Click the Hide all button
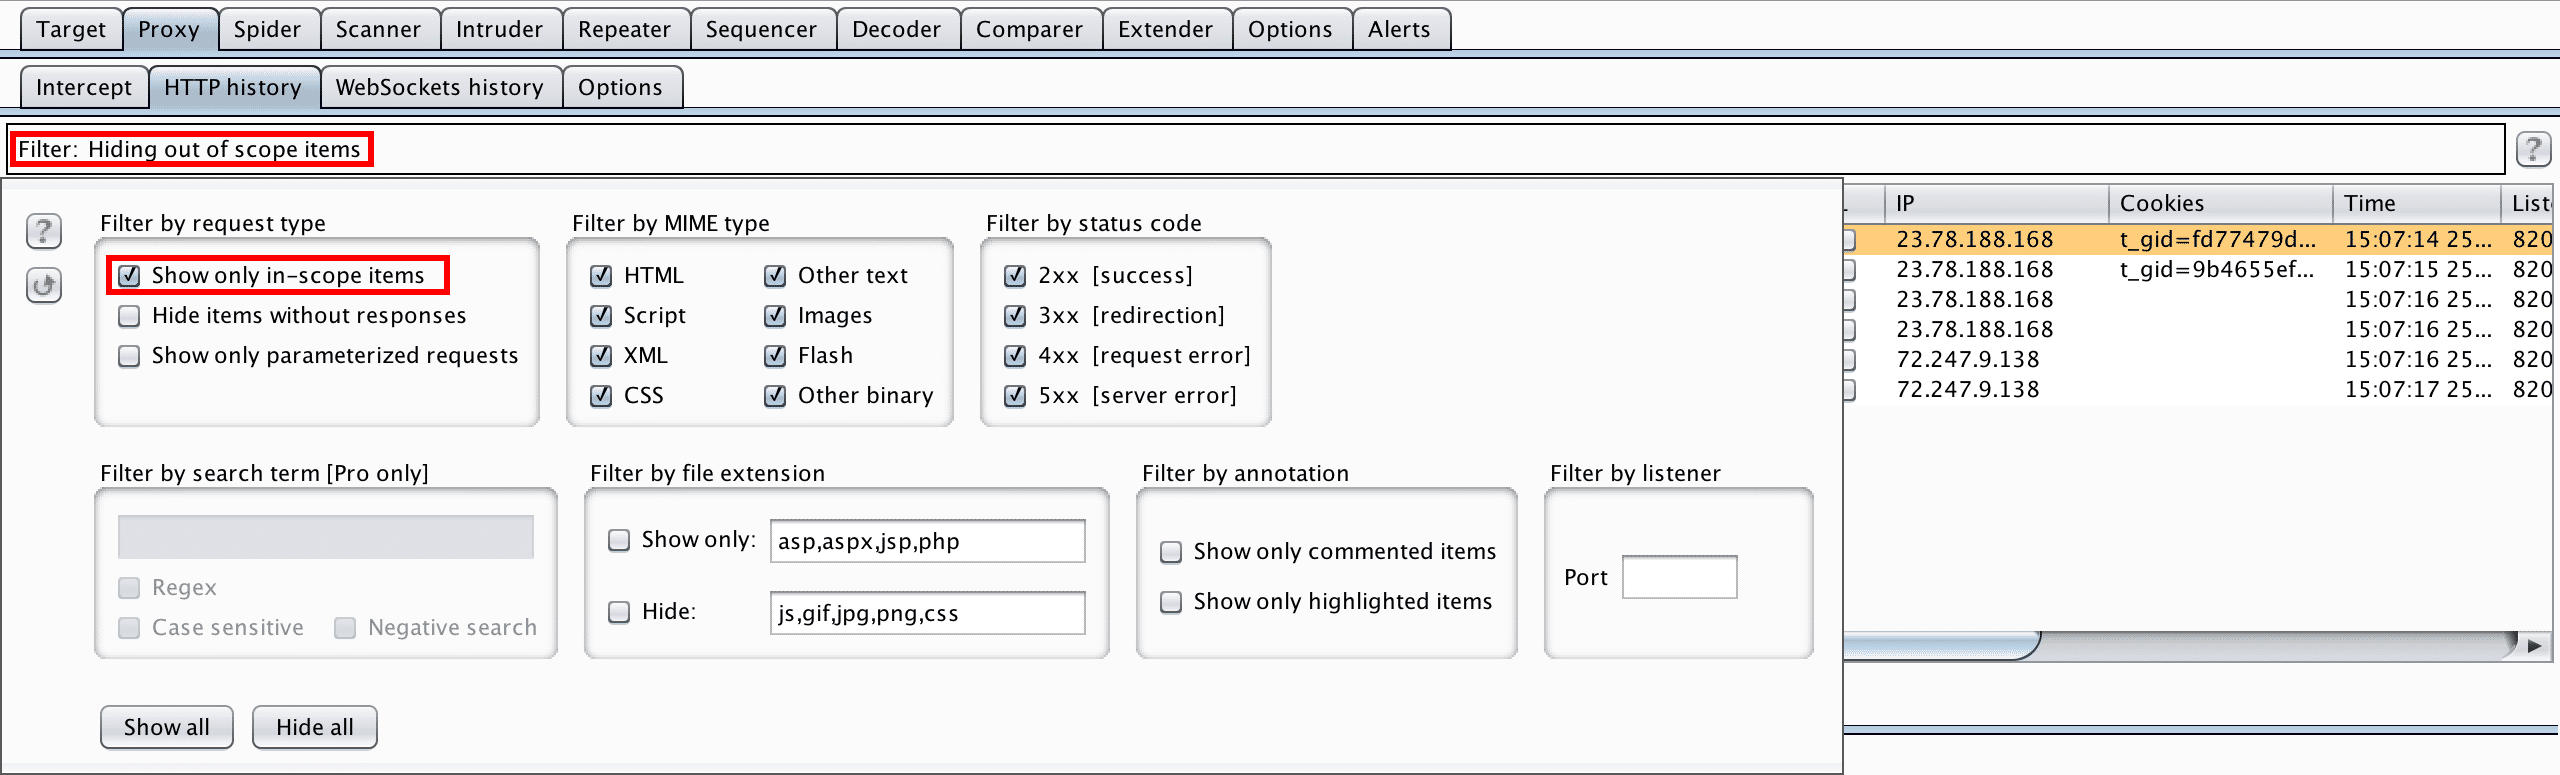This screenshot has height=775, width=2560. point(315,727)
